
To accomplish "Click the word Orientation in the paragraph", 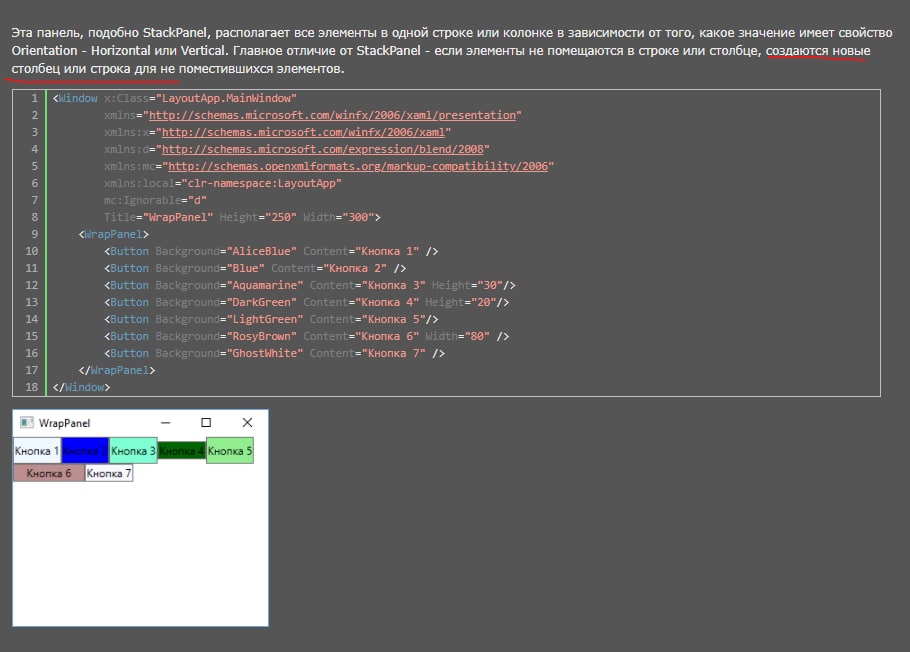I will pyautogui.click(x=44, y=51).
